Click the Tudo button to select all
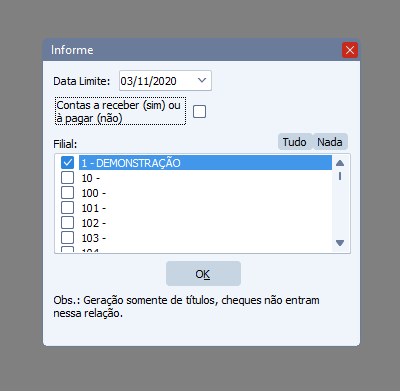Screen dimensions: 400x391 [295, 142]
